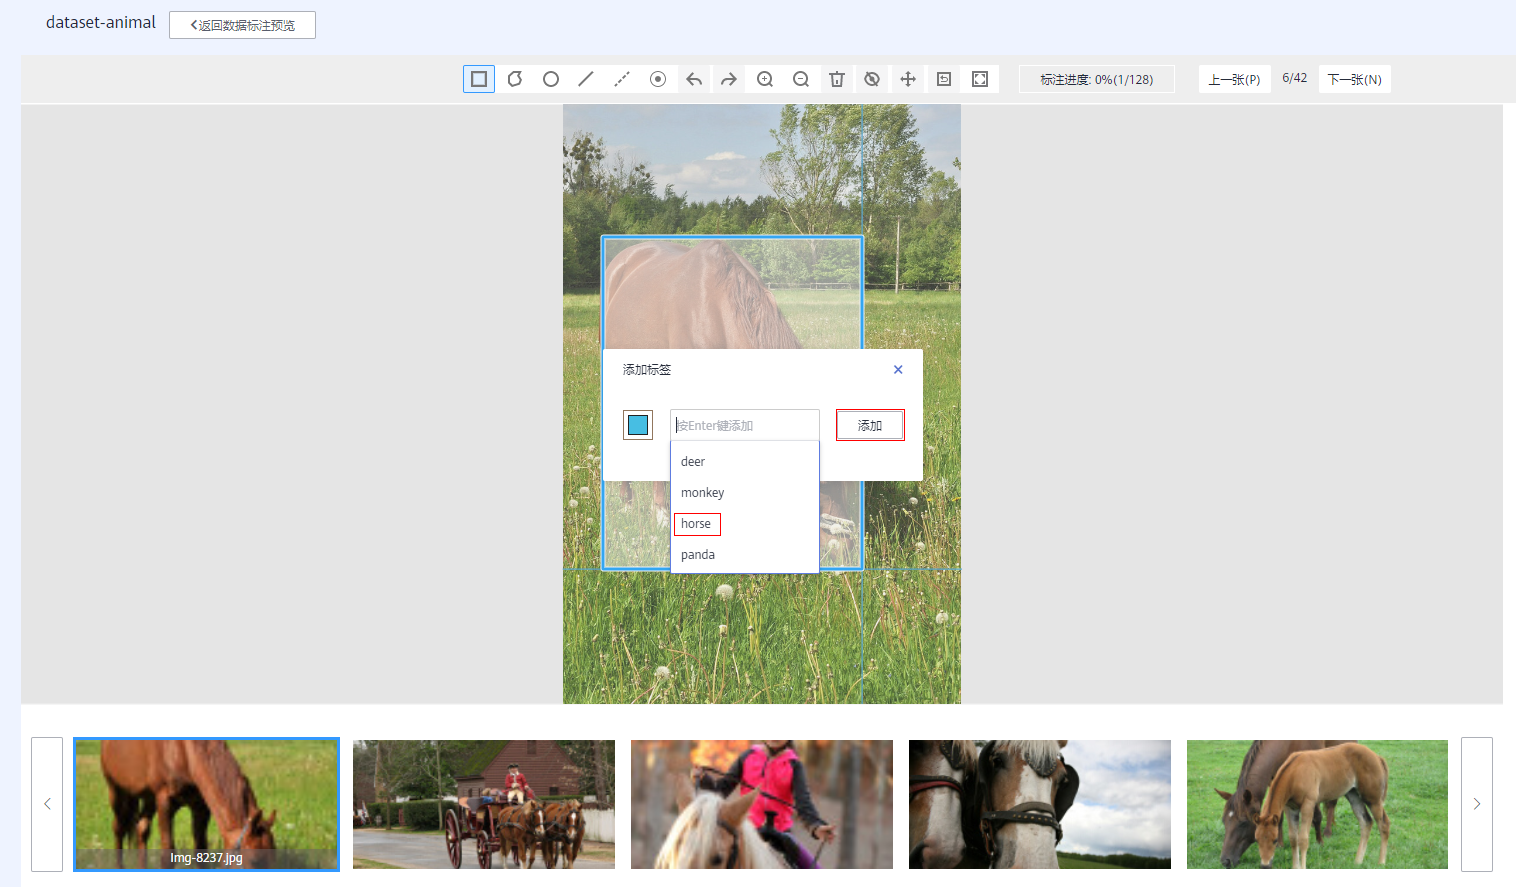The height and width of the screenshot is (887, 1516).
Task: Select the dashed line tool
Action: (622, 79)
